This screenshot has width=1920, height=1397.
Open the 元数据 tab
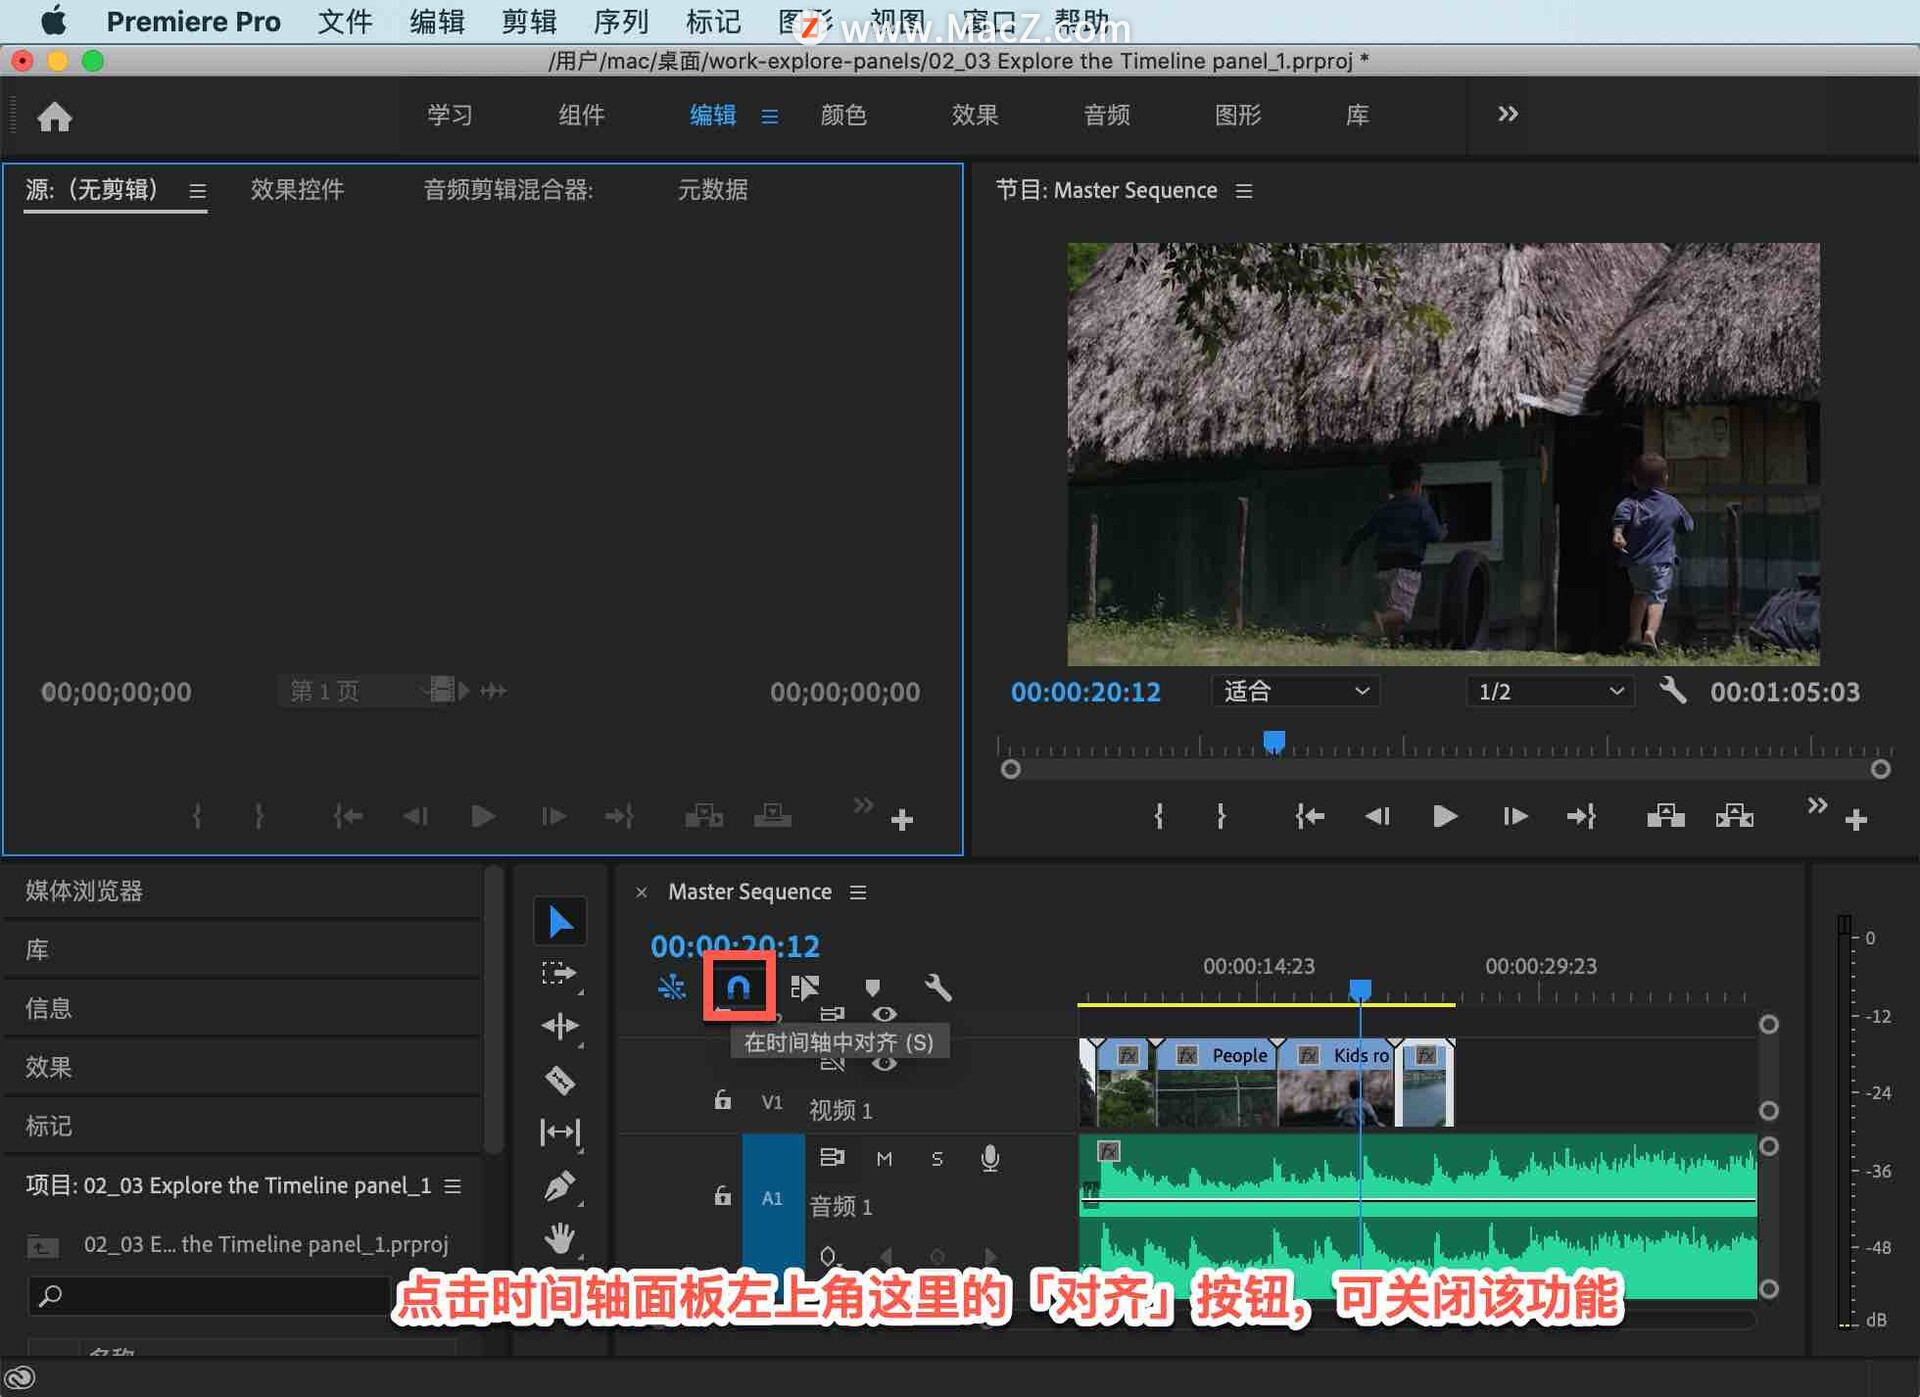tap(712, 190)
